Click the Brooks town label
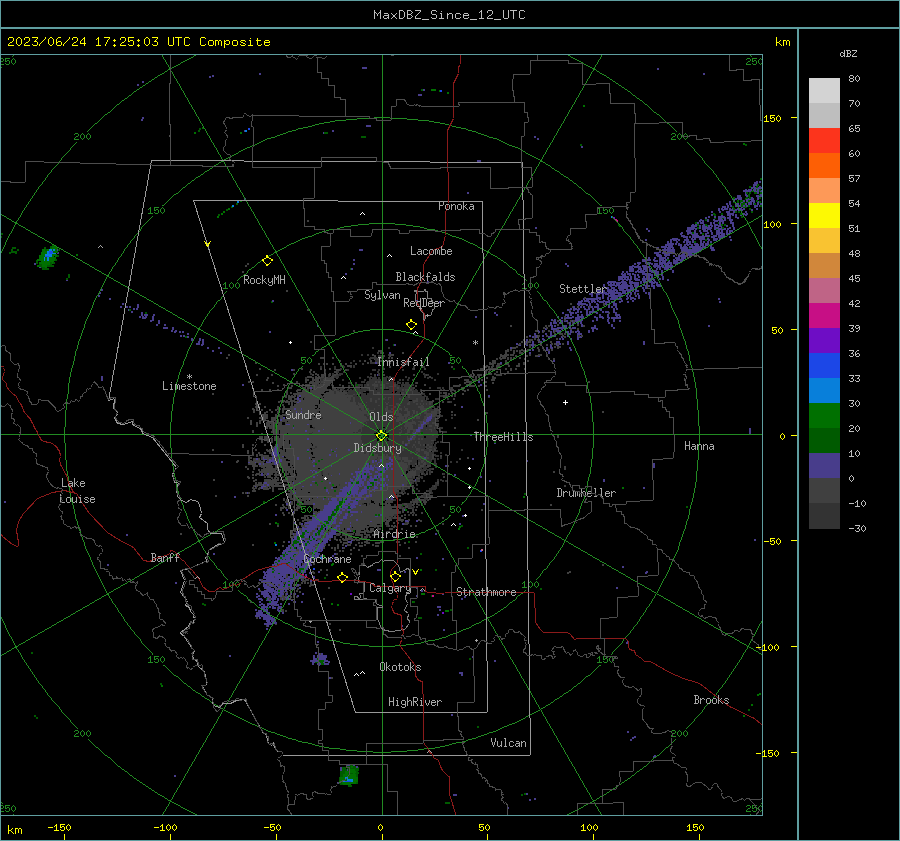The image size is (900, 841). [711, 700]
